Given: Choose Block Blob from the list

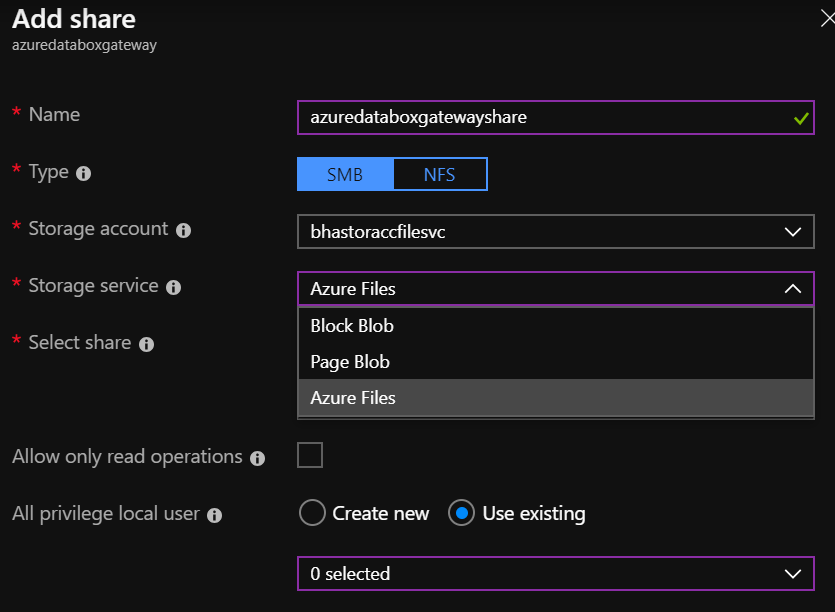Looking at the screenshot, I should point(352,326).
